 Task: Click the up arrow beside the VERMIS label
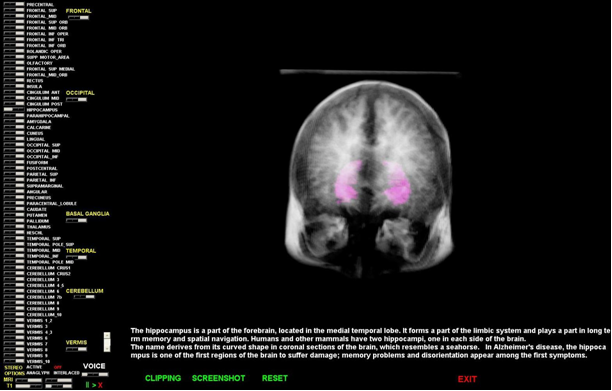(107, 335)
